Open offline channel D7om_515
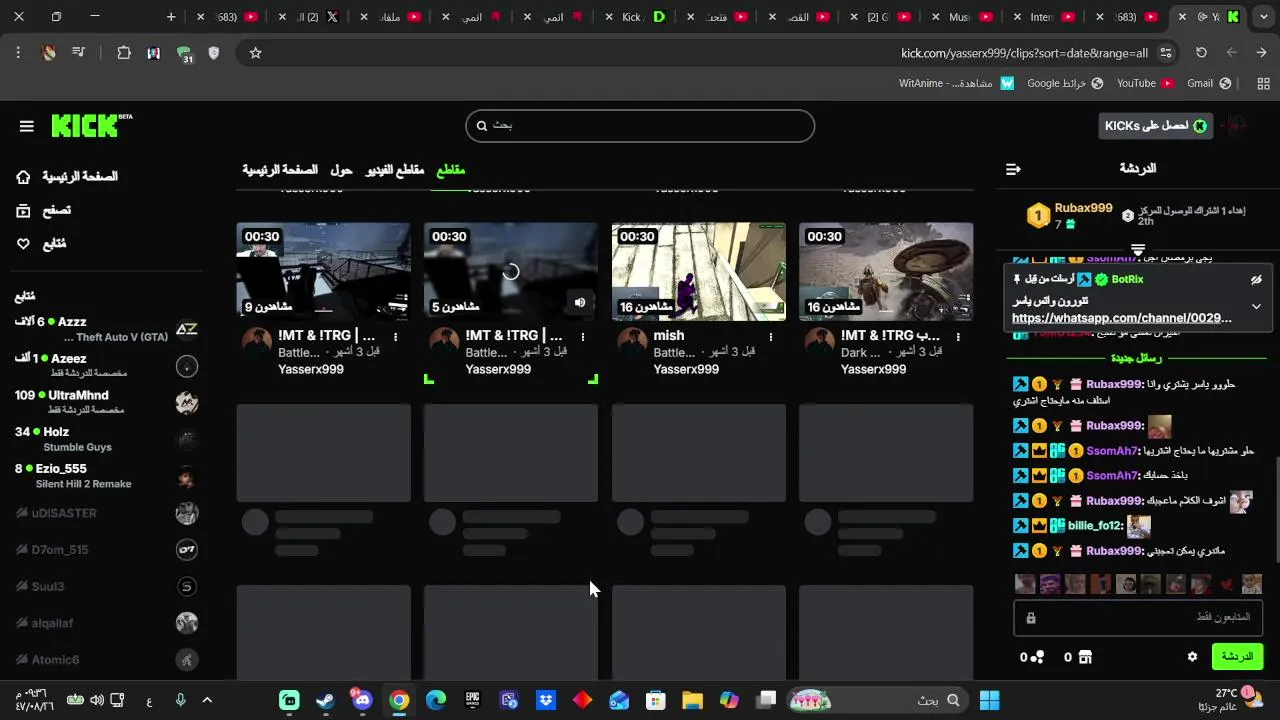Viewport: 1280px width, 720px height. pos(105,549)
